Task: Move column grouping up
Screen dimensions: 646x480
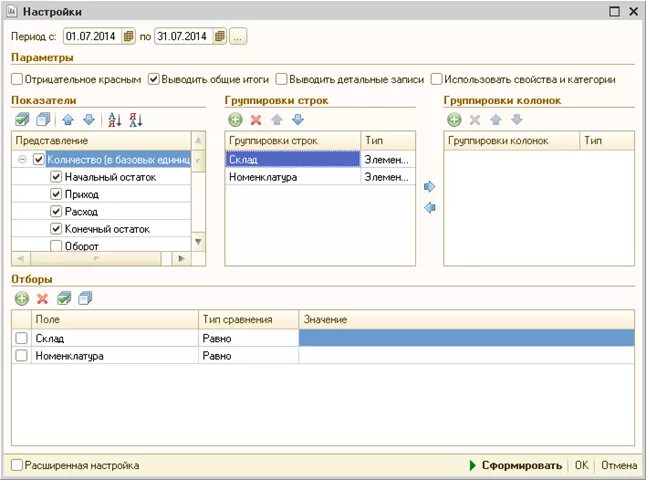Action: pos(496,120)
